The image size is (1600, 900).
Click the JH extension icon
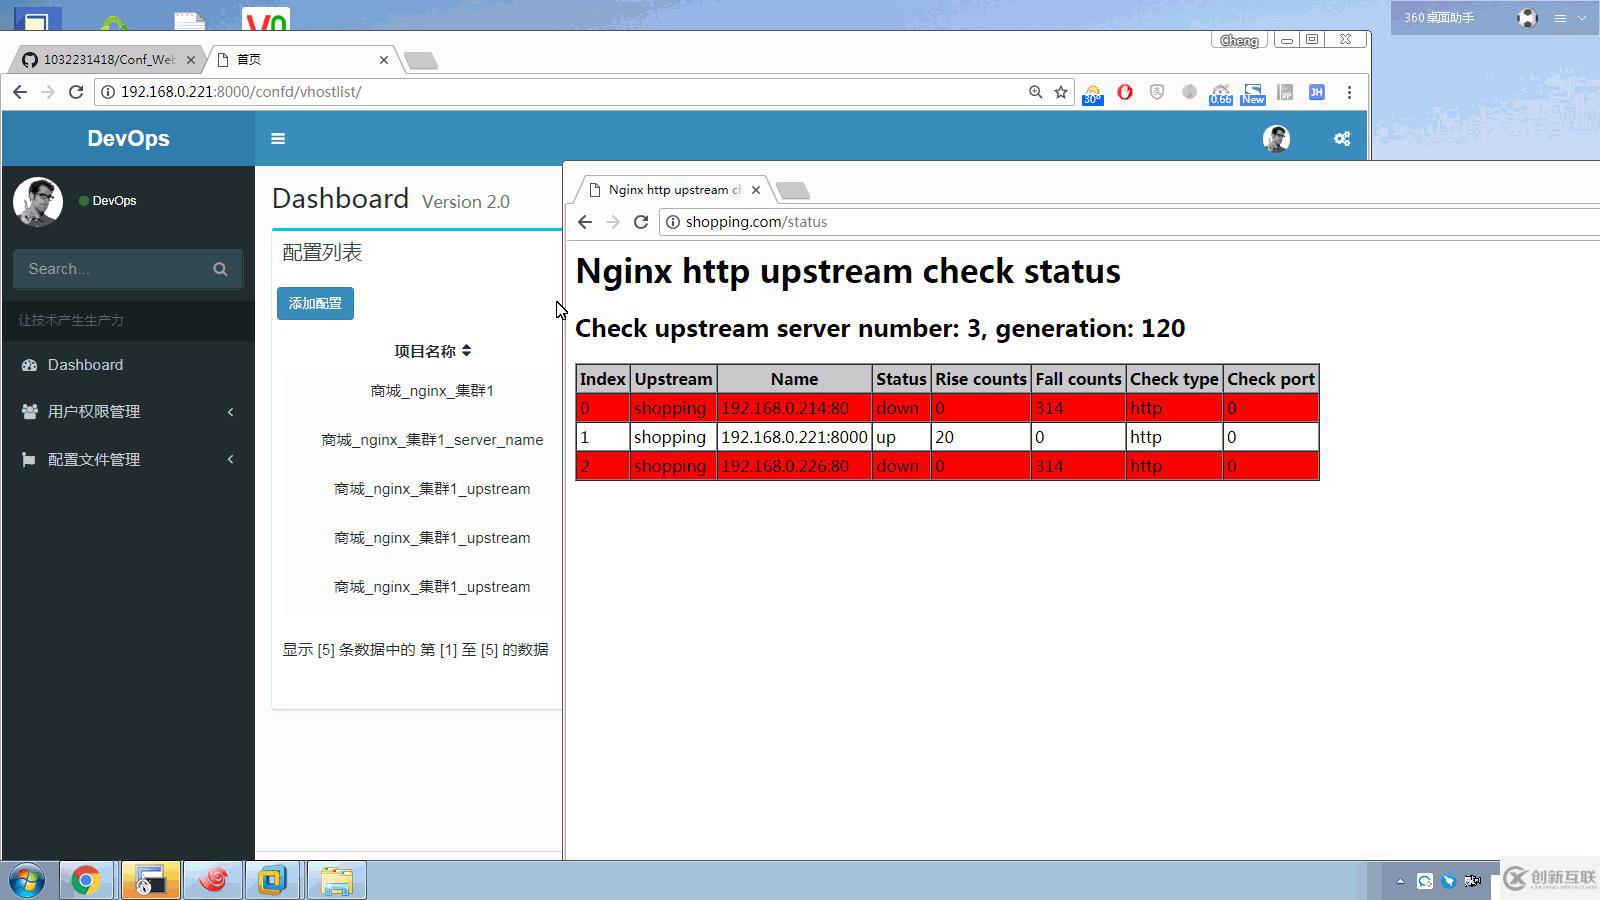(x=1317, y=92)
